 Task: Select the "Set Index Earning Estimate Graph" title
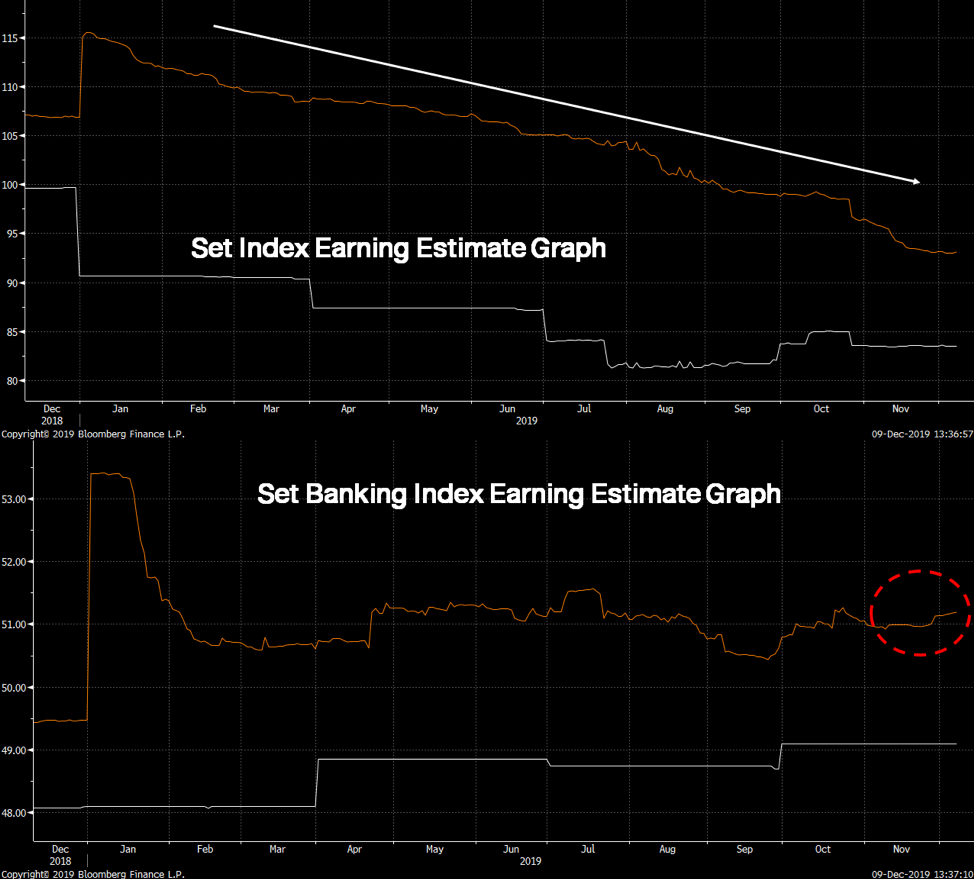398,248
